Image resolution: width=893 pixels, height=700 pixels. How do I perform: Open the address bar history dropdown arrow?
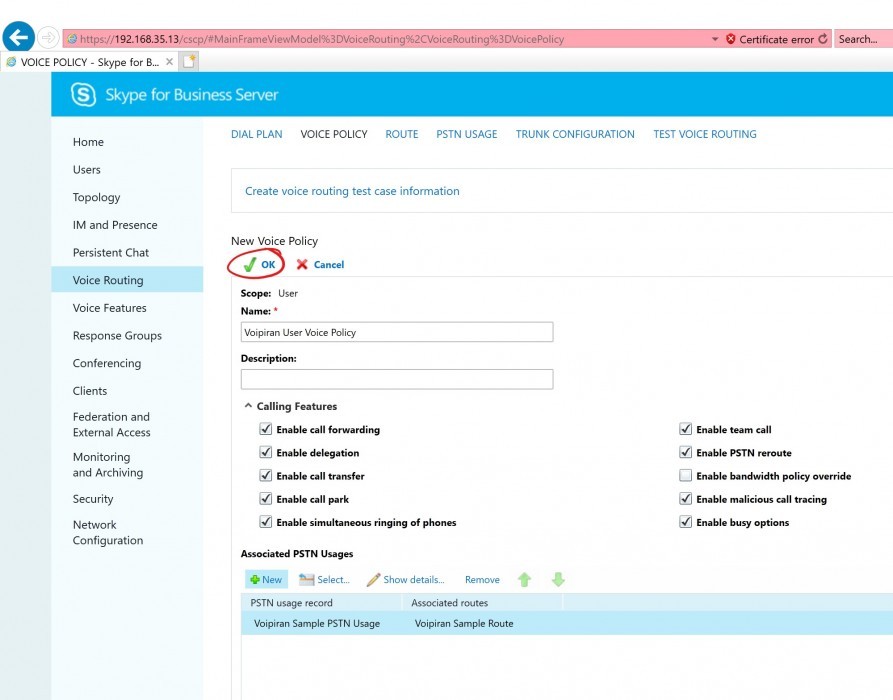click(715, 39)
